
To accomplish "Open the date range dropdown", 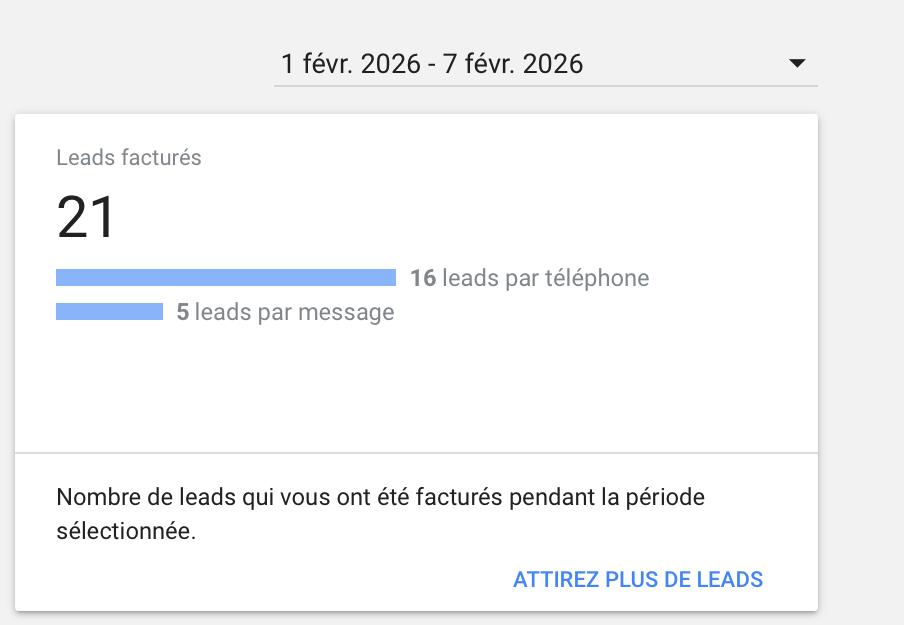I will click(545, 64).
